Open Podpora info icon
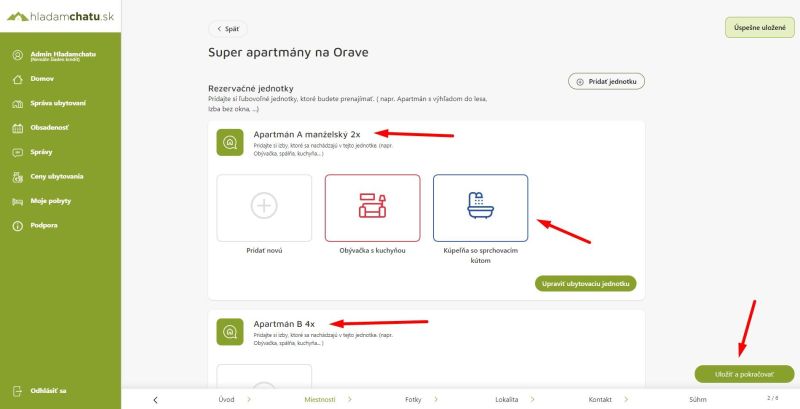This screenshot has height=409, width=800. pyautogui.click(x=18, y=226)
